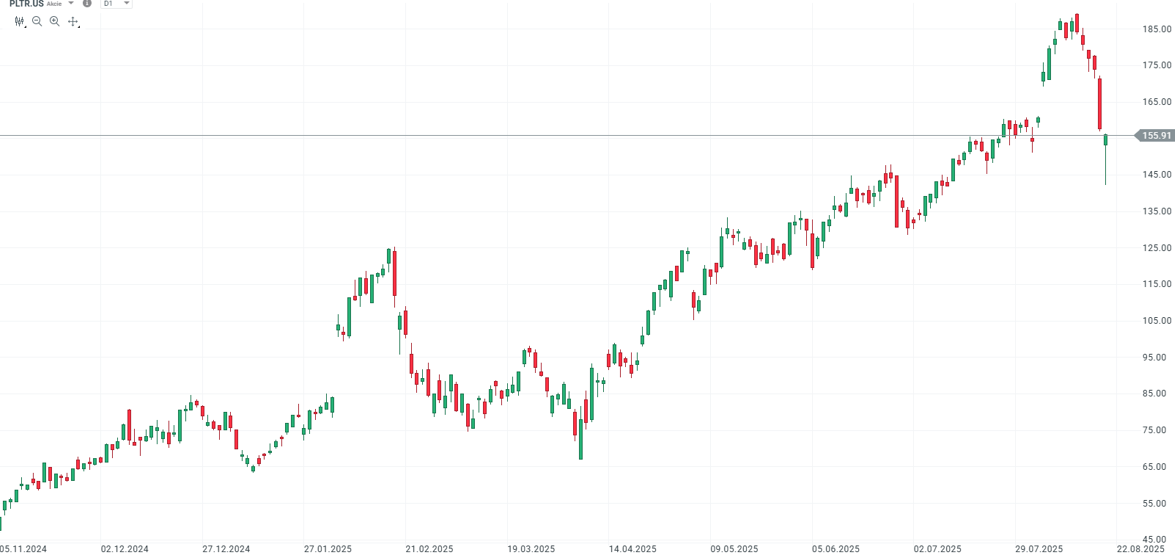The image size is (1175, 555).
Task: Click the 155.91 current price tag
Action: 1155,135
